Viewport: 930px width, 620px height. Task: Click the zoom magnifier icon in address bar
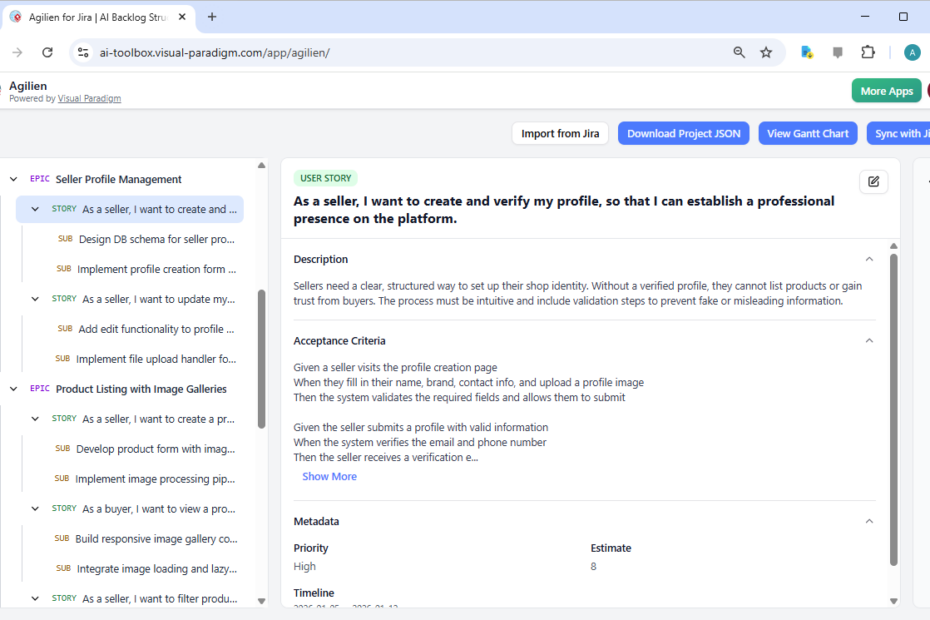click(739, 53)
